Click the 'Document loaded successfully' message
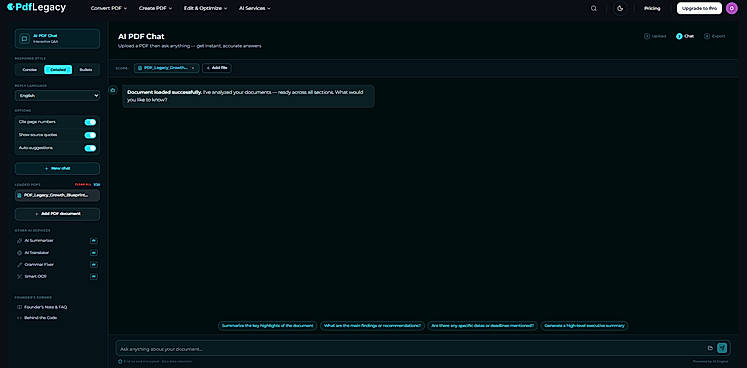The width and height of the screenshot is (747, 368). click(248, 96)
